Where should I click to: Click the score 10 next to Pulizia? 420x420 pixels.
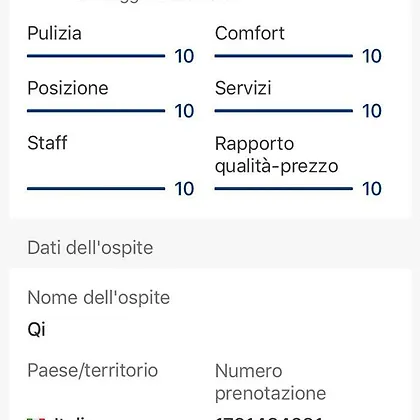click(184, 56)
